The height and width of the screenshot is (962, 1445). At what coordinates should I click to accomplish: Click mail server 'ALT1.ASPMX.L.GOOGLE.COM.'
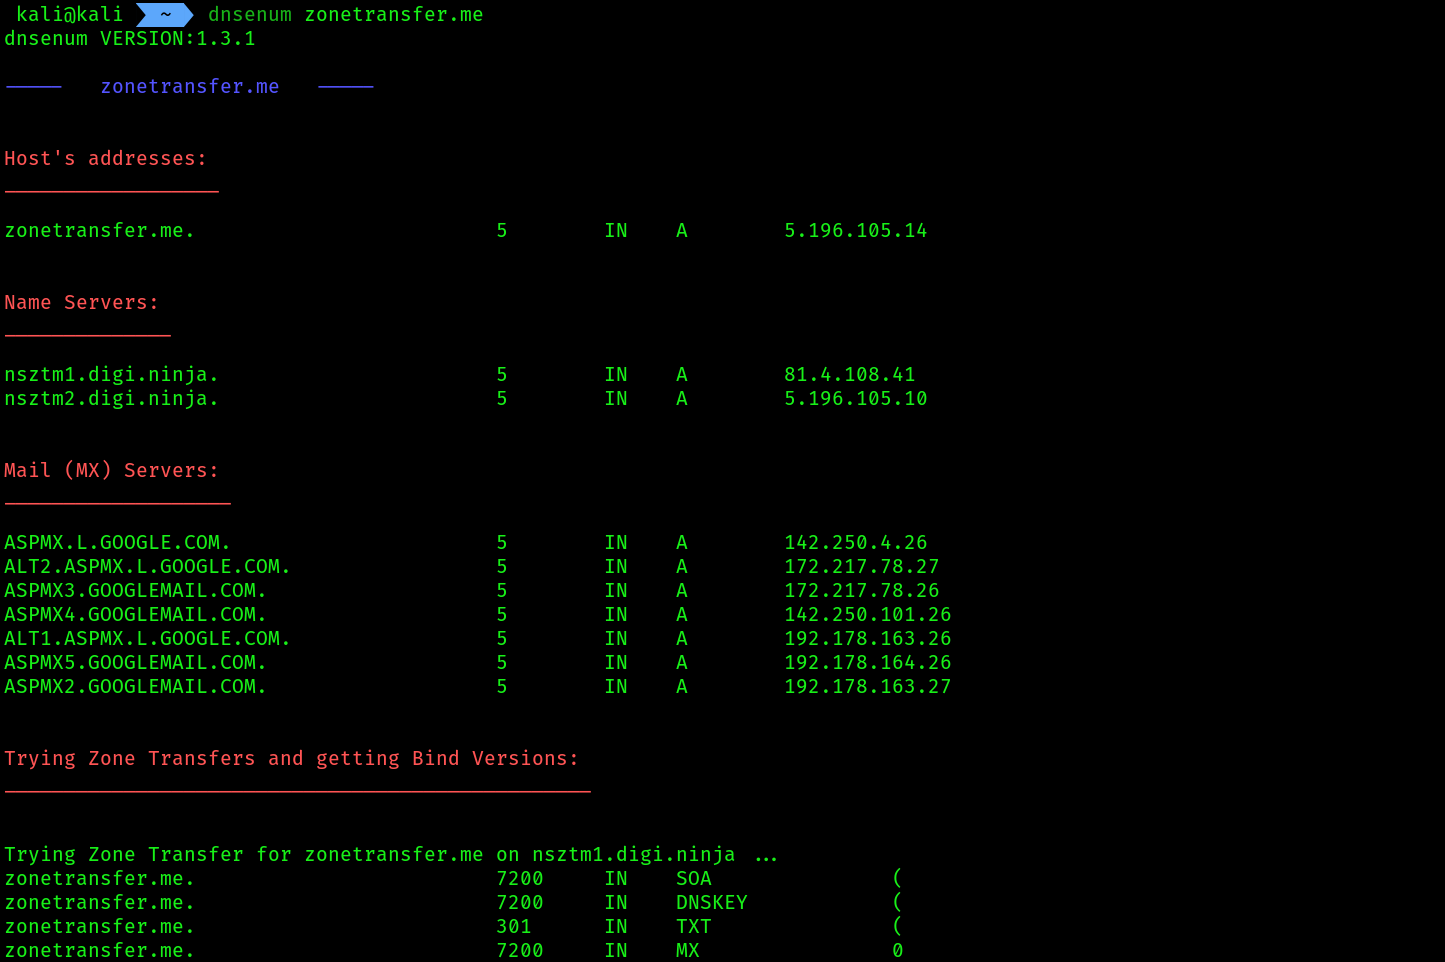[147, 639]
